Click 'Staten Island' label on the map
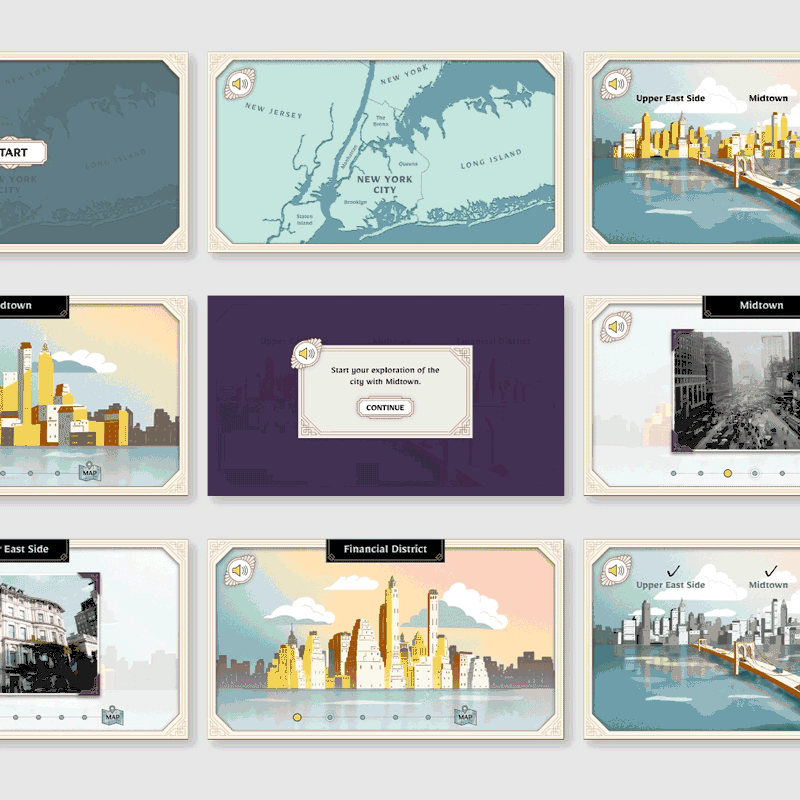This screenshot has width=800, height=800. (305, 219)
